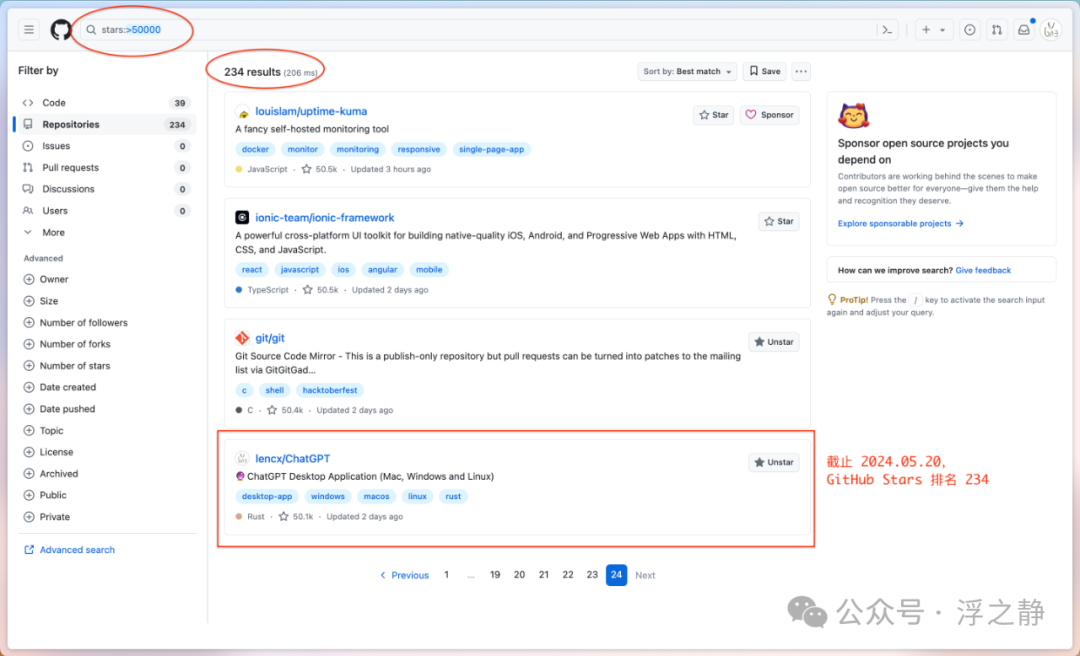Add the Size advanced filter

(41, 301)
